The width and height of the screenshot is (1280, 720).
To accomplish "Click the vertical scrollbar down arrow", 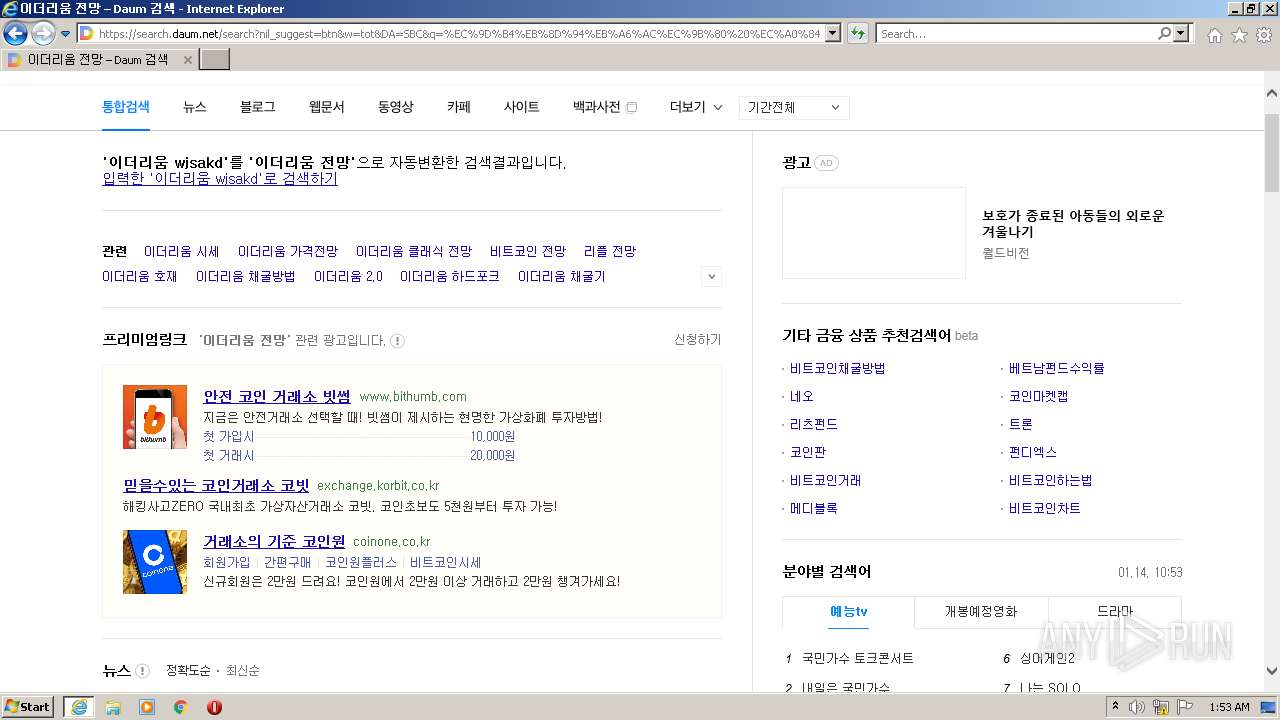I will (x=1272, y=671).
